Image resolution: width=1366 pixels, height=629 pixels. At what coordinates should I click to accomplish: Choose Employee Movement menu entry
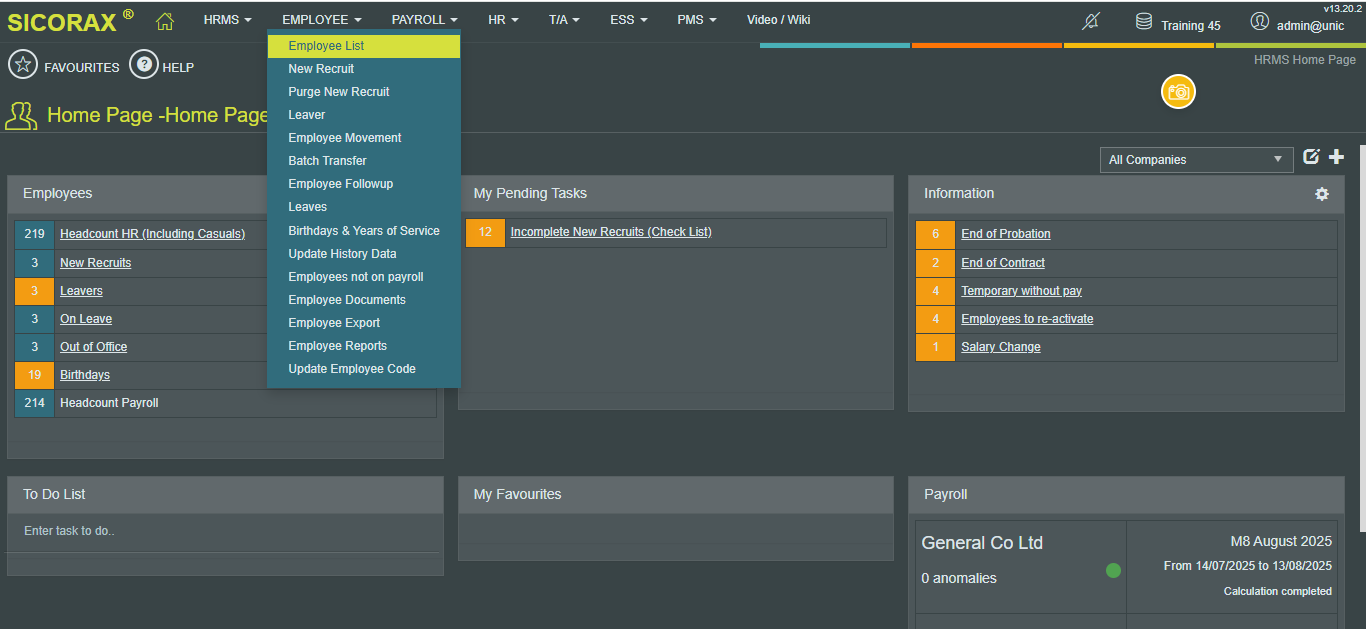pos(345,138)
